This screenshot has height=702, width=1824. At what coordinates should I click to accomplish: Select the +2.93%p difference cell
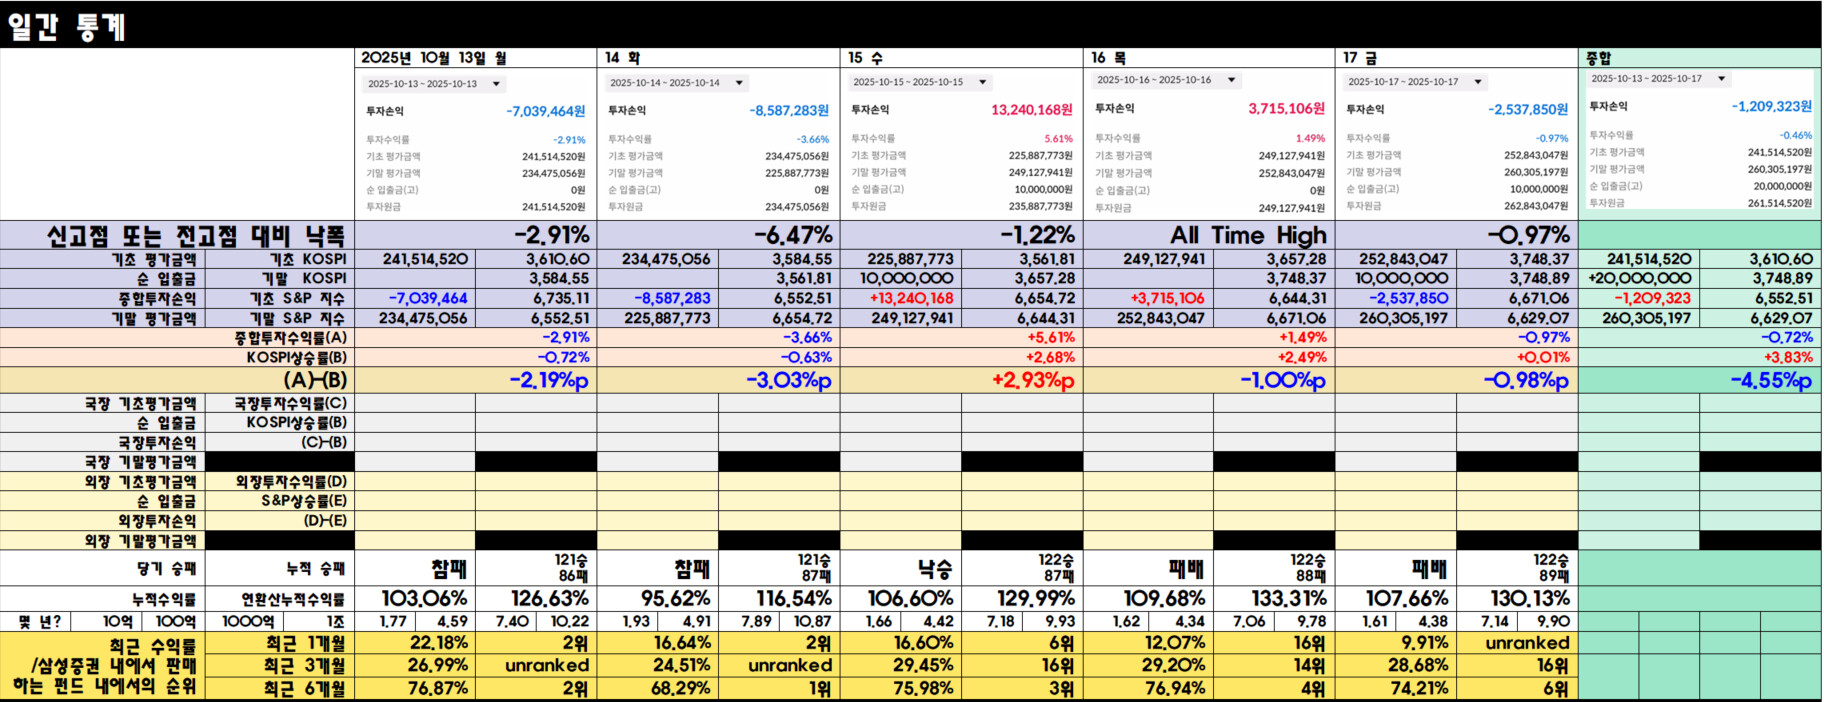coord(962,381)
